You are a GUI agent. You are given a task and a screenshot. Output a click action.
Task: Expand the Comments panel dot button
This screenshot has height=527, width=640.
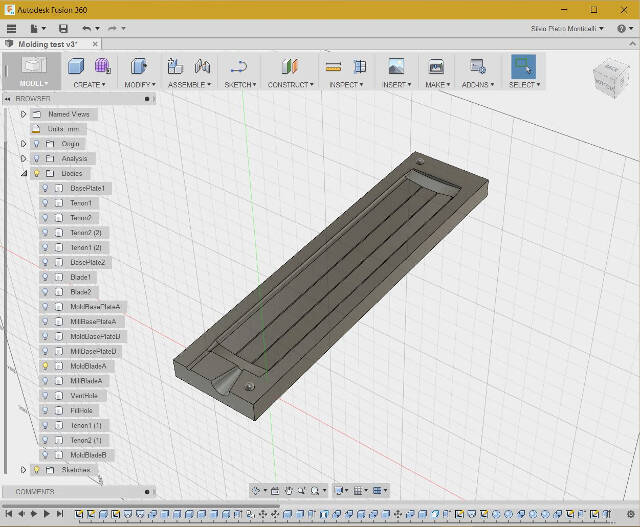(147, 492)
